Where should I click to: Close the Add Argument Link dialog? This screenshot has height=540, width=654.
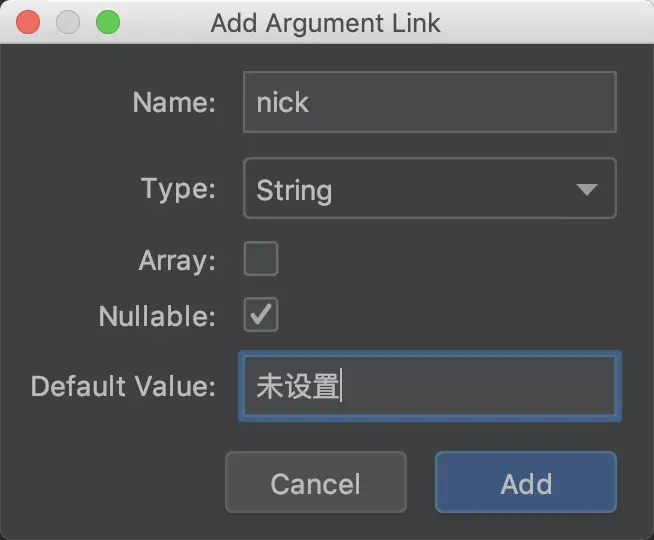tap(28, 22)
